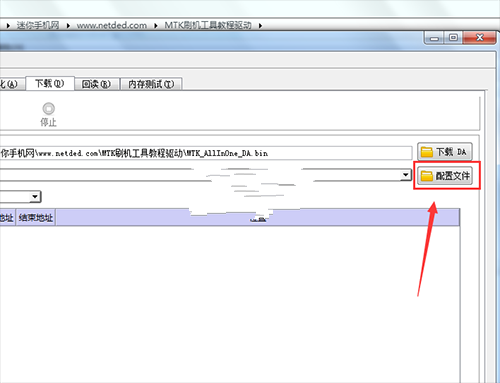Open the 下载 DA folder button

click(444, 152)
